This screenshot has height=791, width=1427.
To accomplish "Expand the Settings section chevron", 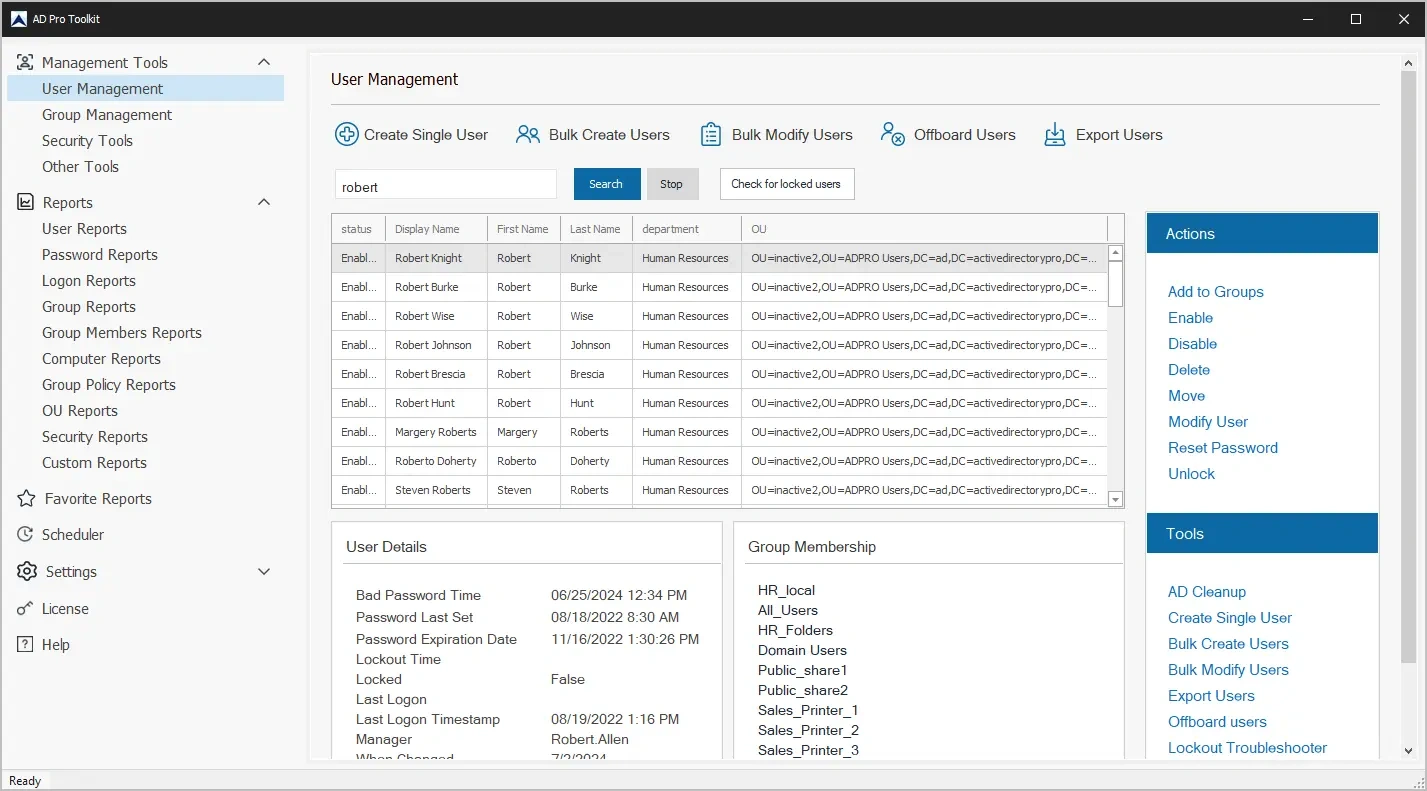I will pyautogui.click(x=264, y=571).
